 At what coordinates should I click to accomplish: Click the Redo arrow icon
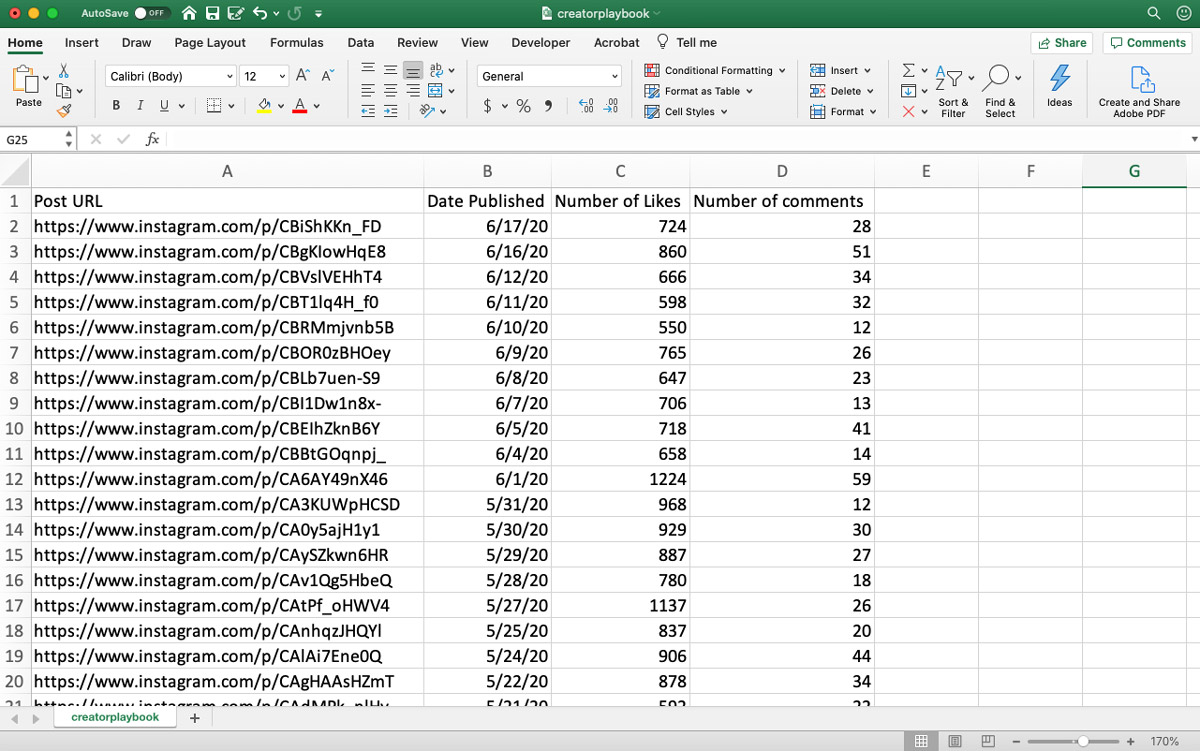pos(295,14)
